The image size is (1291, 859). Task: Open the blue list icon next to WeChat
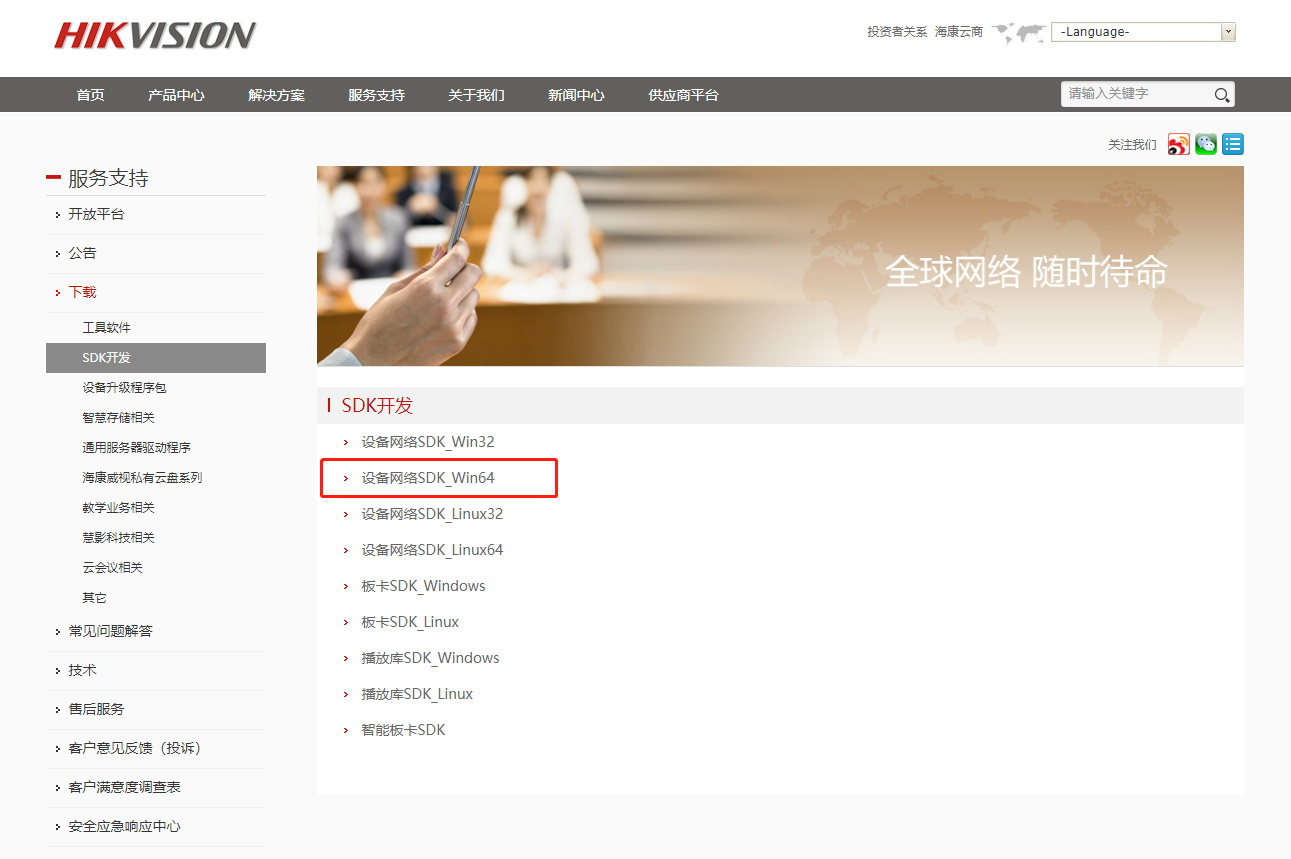[x=1232, y=144]
